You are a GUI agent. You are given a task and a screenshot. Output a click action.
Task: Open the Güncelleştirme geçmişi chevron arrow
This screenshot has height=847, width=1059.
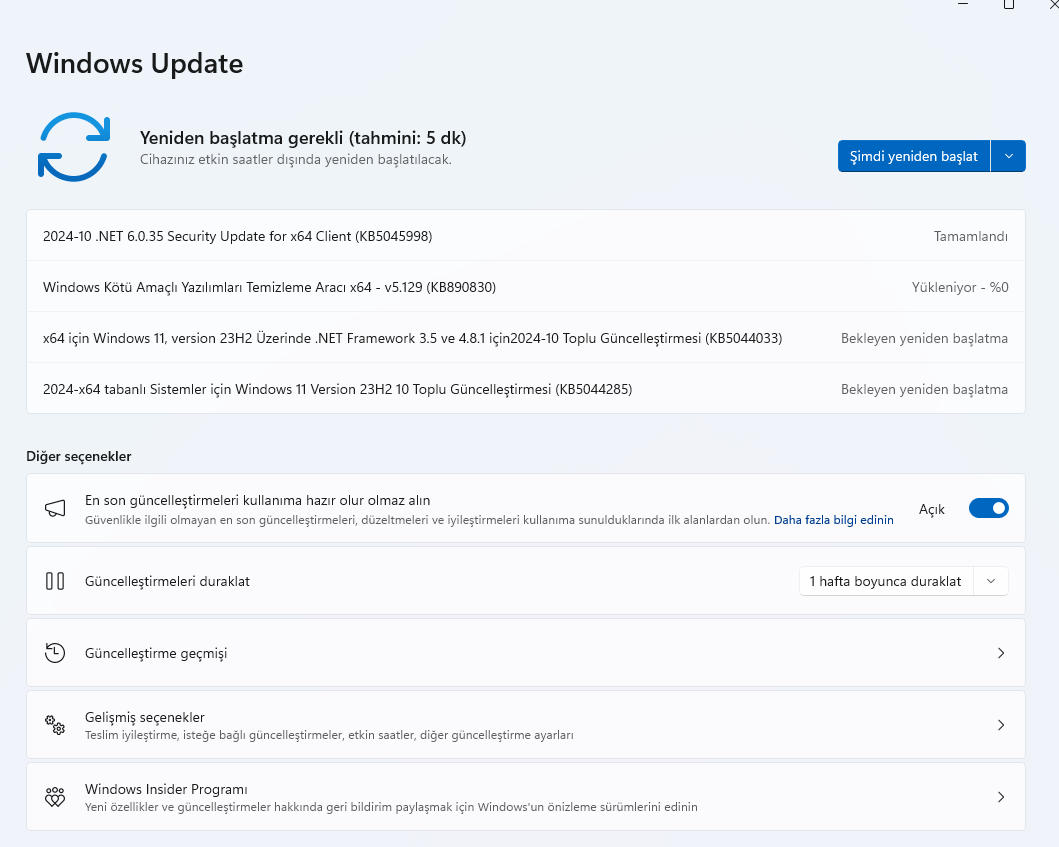coord(1001,653)
